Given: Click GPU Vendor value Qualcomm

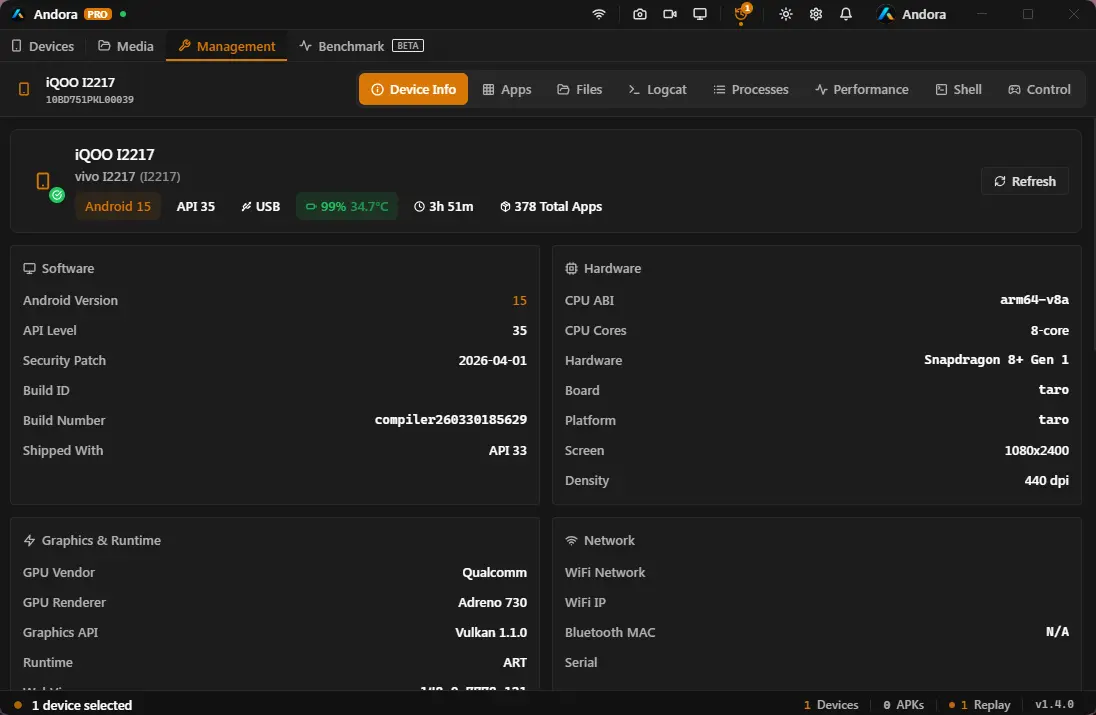Looking at the screenshot, I should tap(495, 572).
